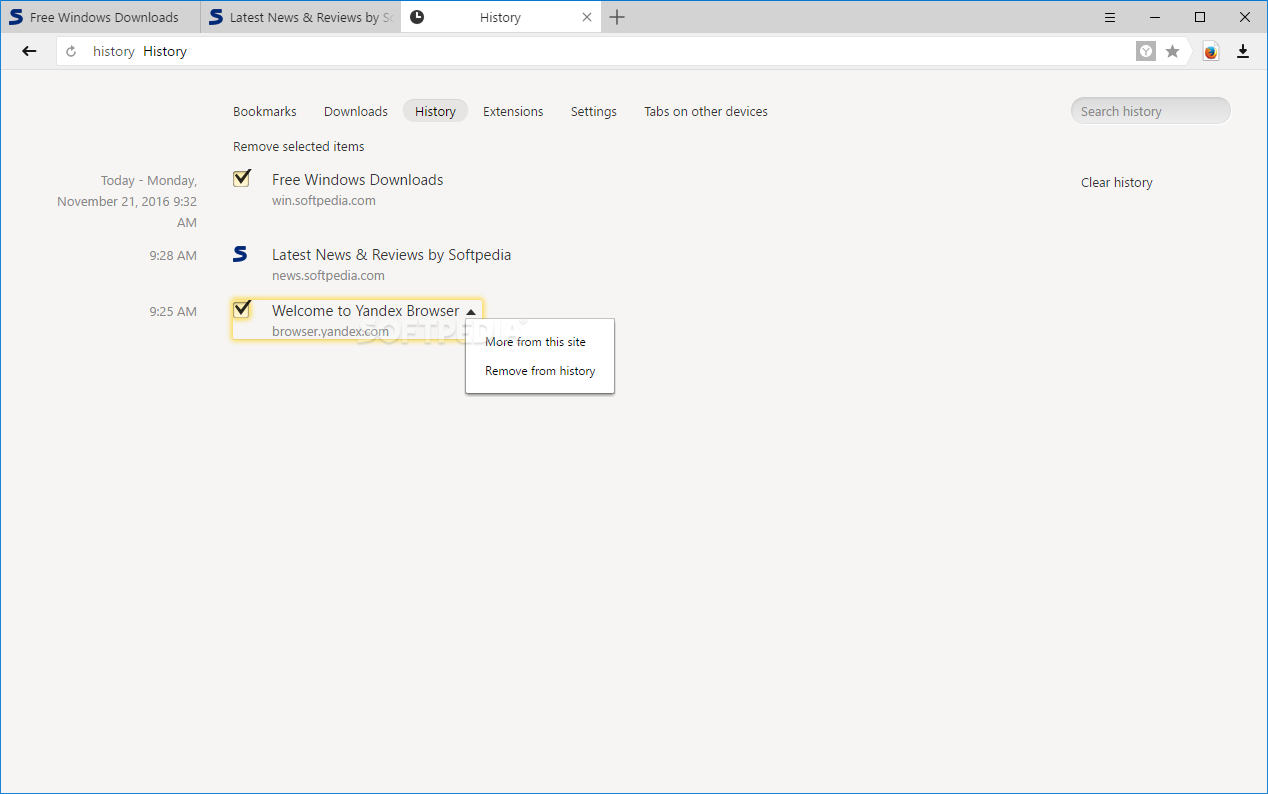Click the 9:25 AM timestamp
This screenshot has width=1268, height=794.
173,311
